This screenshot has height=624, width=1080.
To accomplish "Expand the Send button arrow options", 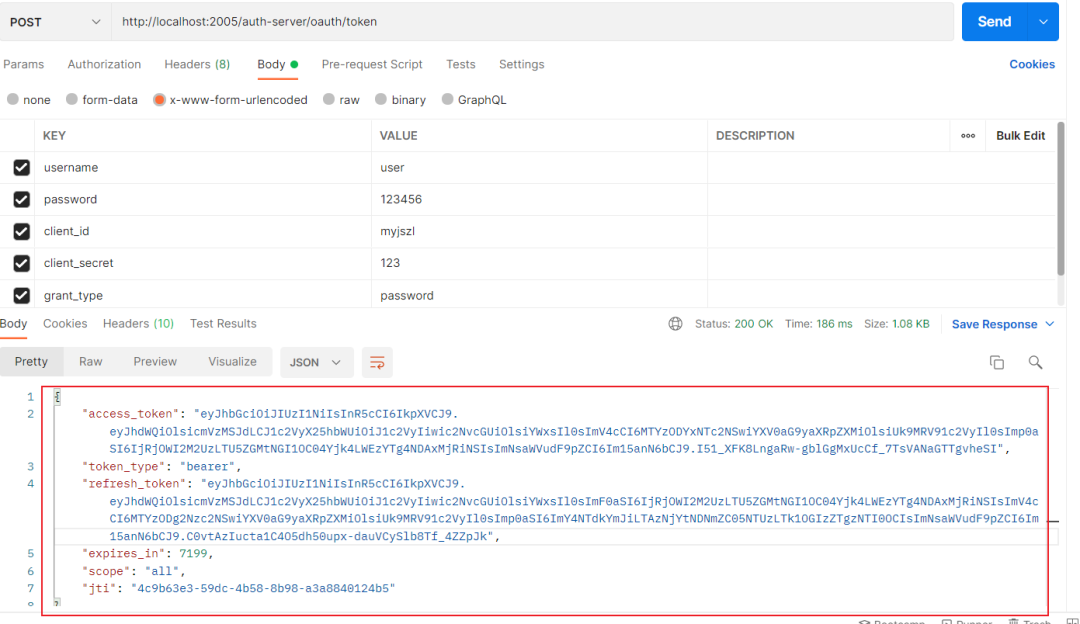I will coord(1043,22).
